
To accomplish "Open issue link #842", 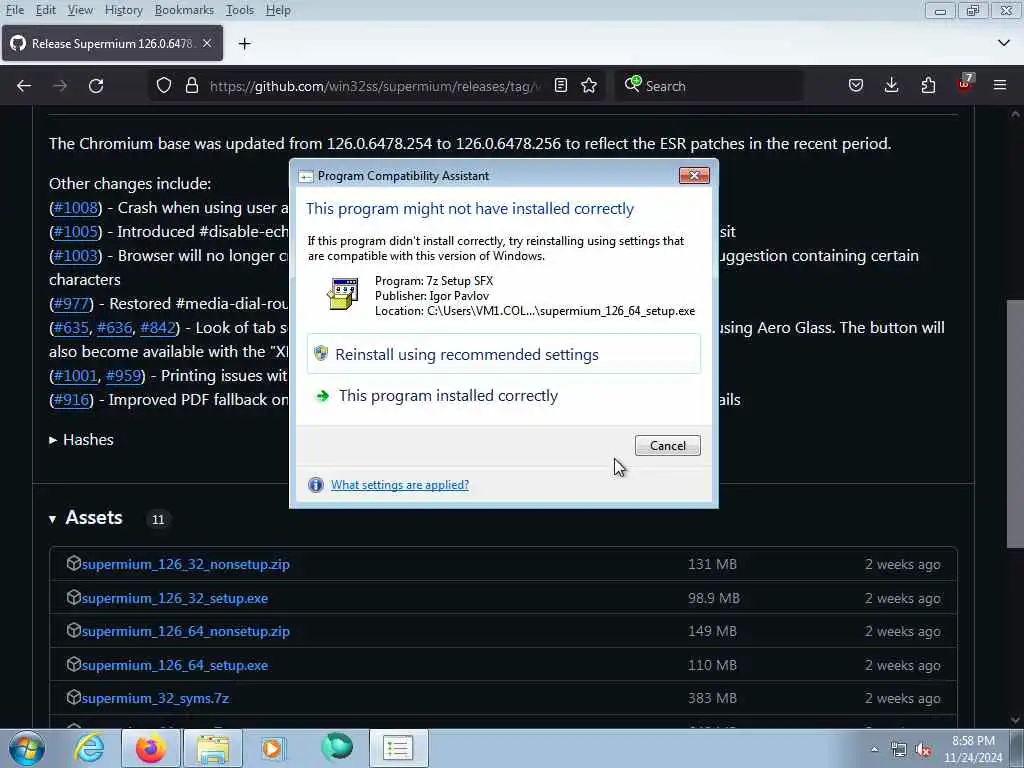I will (x=158, y=328).
